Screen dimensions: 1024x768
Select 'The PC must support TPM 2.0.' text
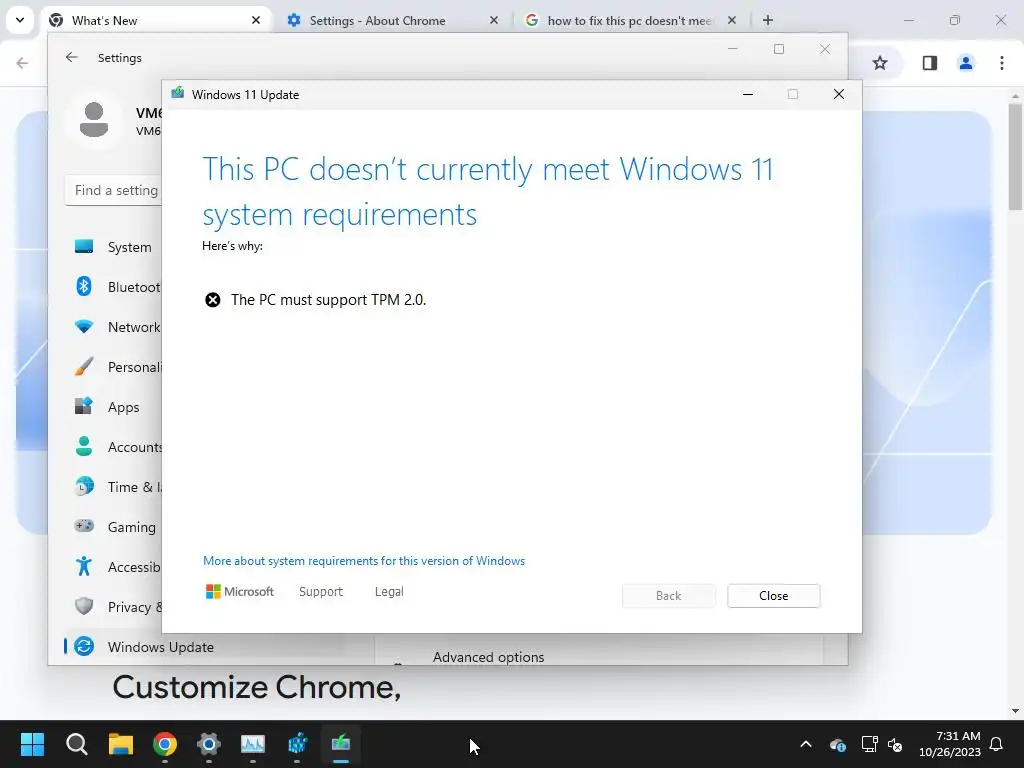tap(328, 300)
